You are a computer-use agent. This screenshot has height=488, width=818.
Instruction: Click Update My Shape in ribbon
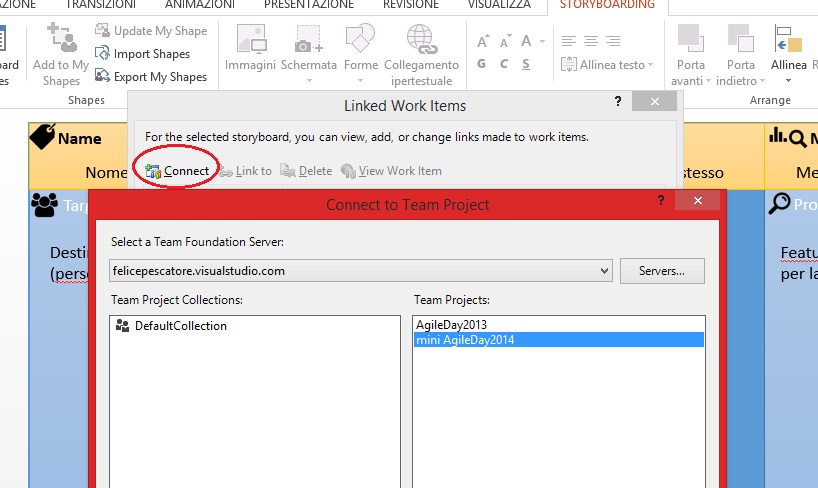(151, 31)
